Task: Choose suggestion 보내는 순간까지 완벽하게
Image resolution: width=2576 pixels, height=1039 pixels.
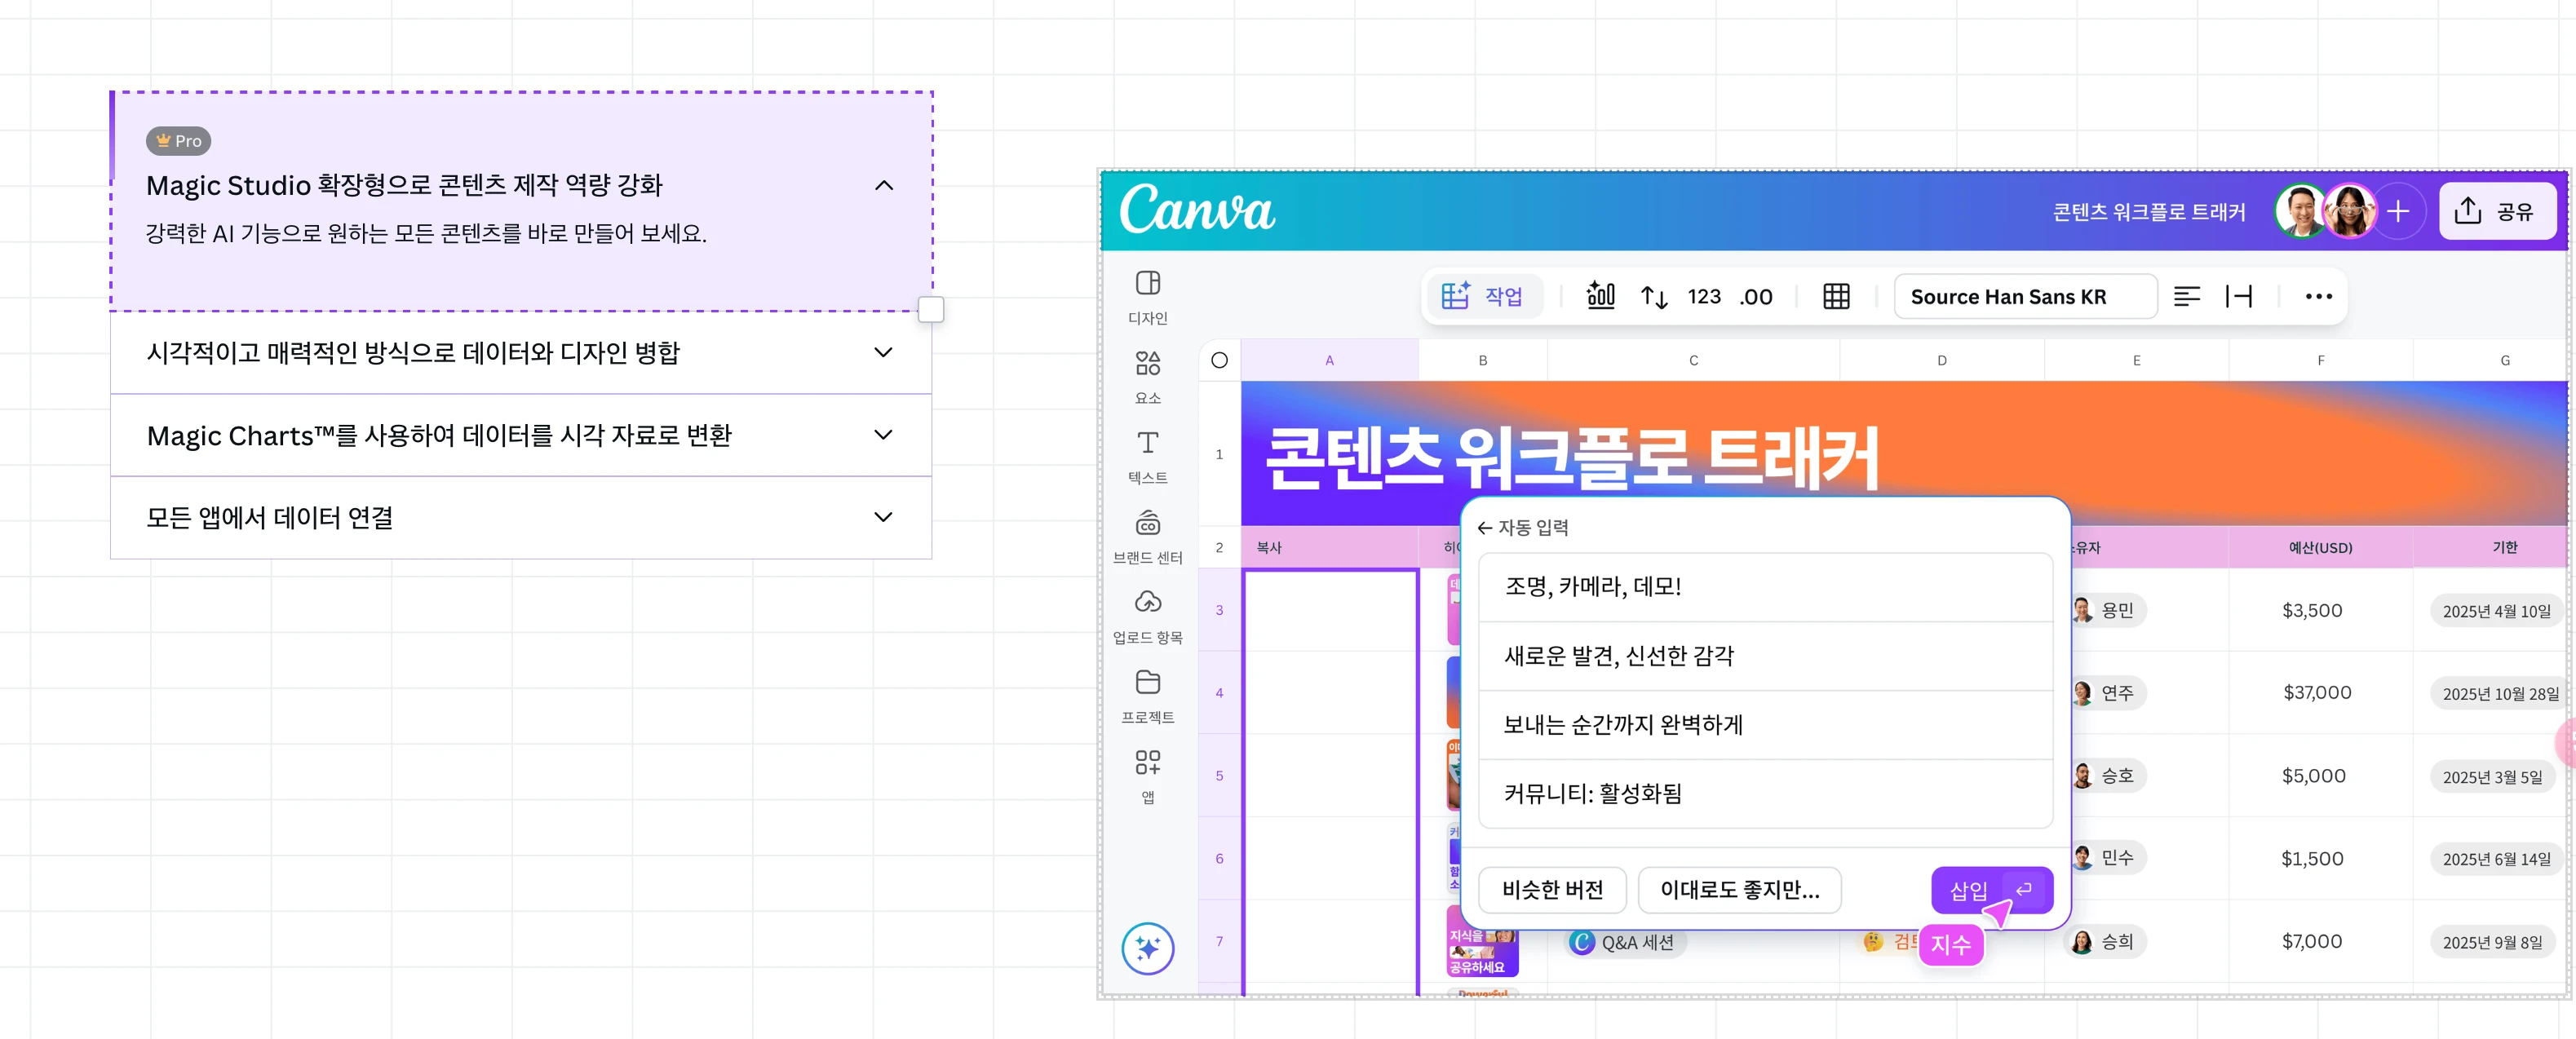Action: point(1765,725)
